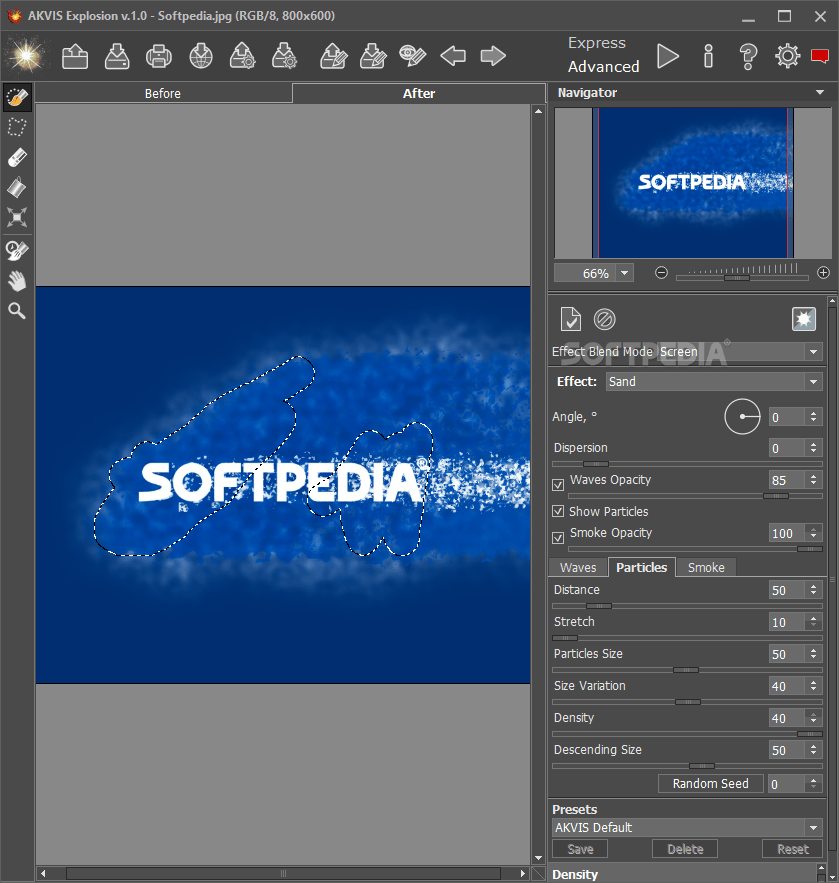The image size is (839, 883).
Task: Select the Hand pan tool
Action: (x=17, y=280)
